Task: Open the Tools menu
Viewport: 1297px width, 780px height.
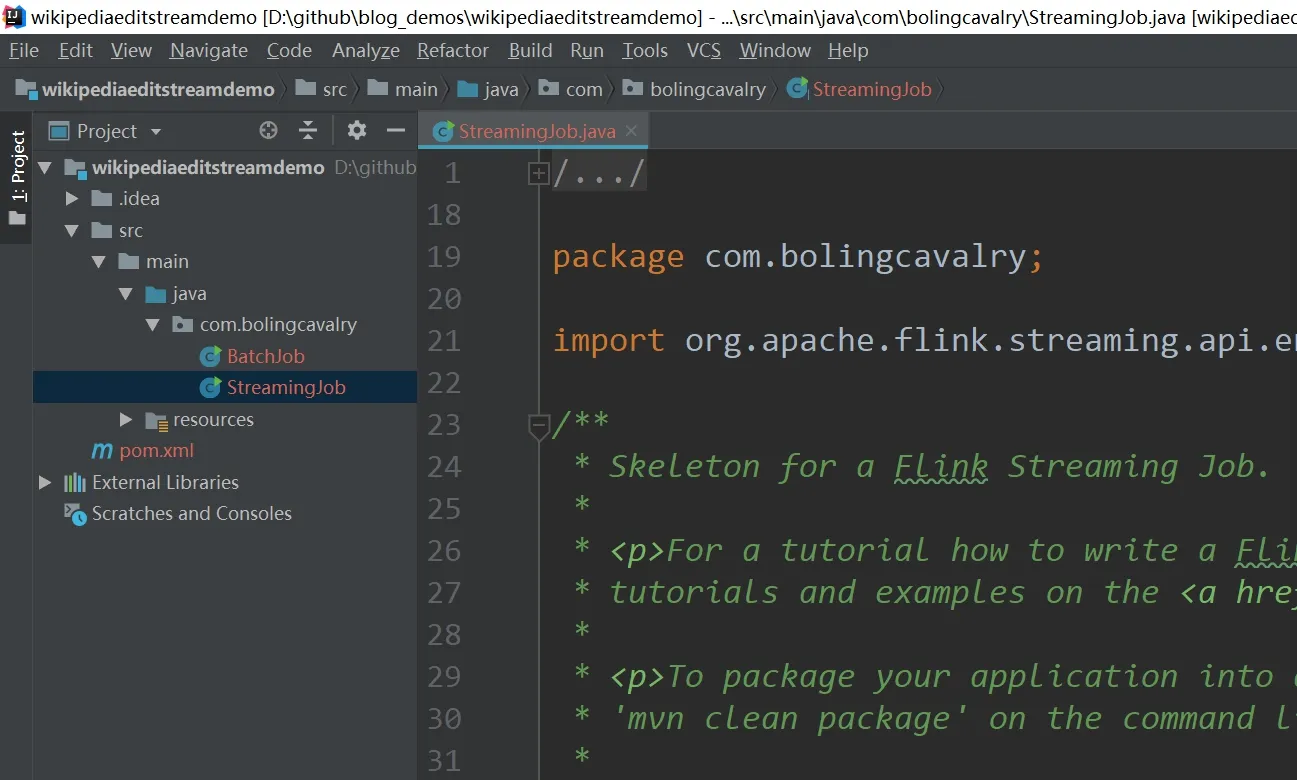Action: tap(645, 50)
